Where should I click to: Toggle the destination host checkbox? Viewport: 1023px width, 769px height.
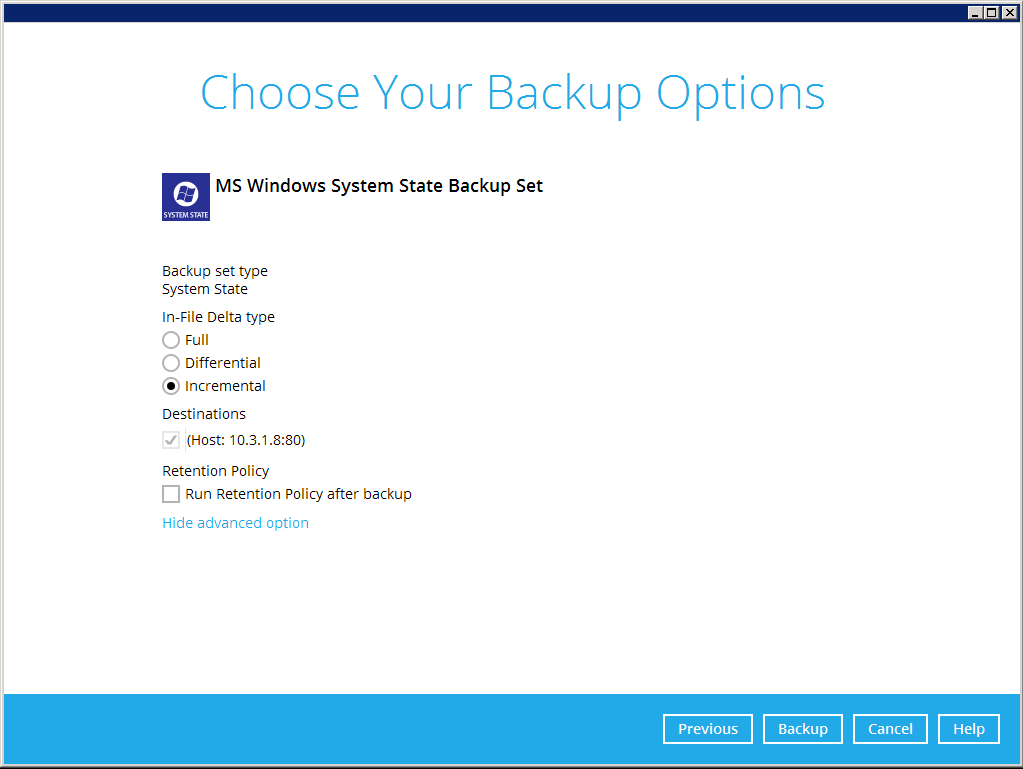171,440
